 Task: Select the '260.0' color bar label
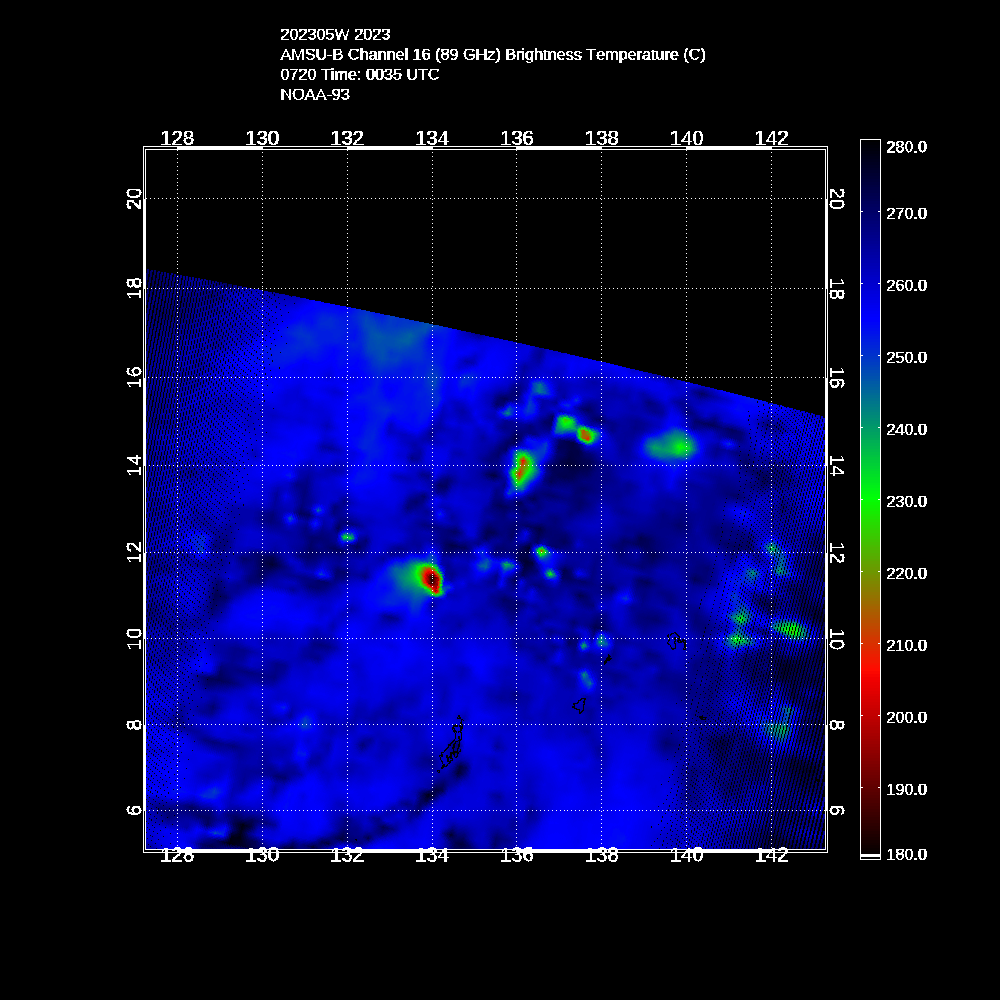tap(906, 285)
